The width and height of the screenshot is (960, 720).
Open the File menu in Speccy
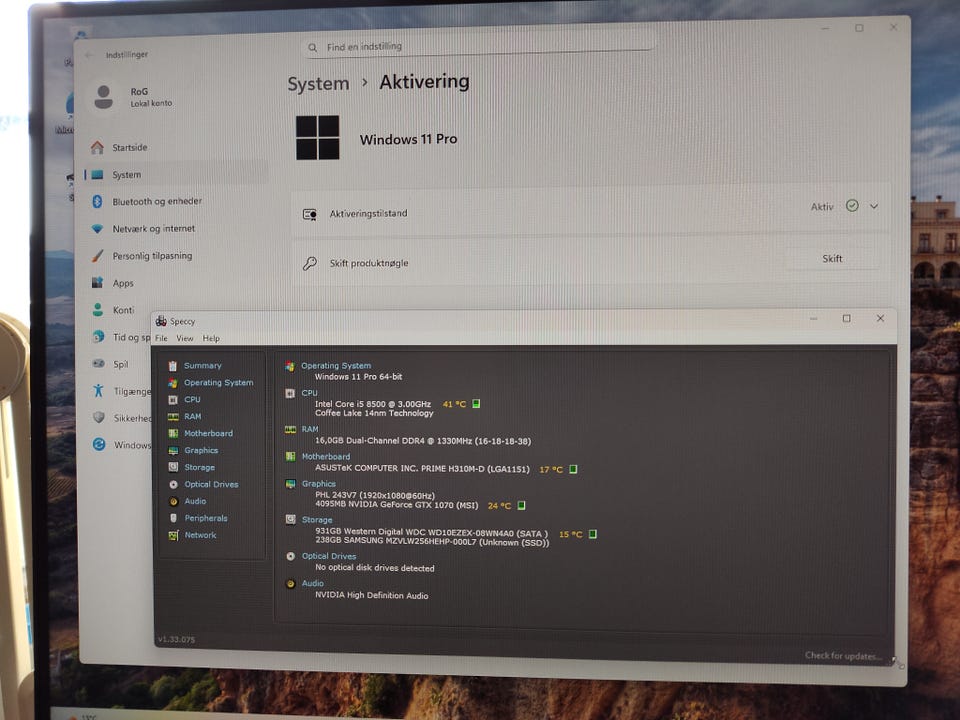[x=161, y=338]
